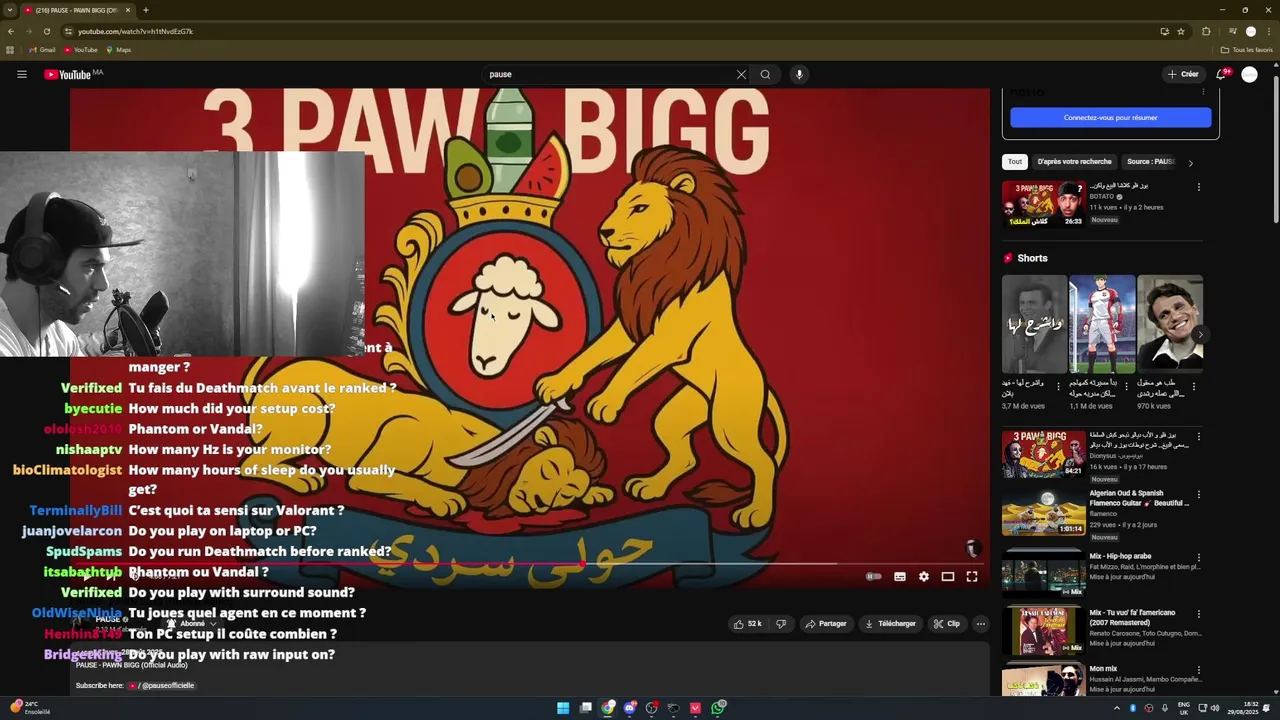The width and height of the screenshot is (1280, 720).
Task: Open options for Algerian Oud video
Action: [x=1198, y=494]
